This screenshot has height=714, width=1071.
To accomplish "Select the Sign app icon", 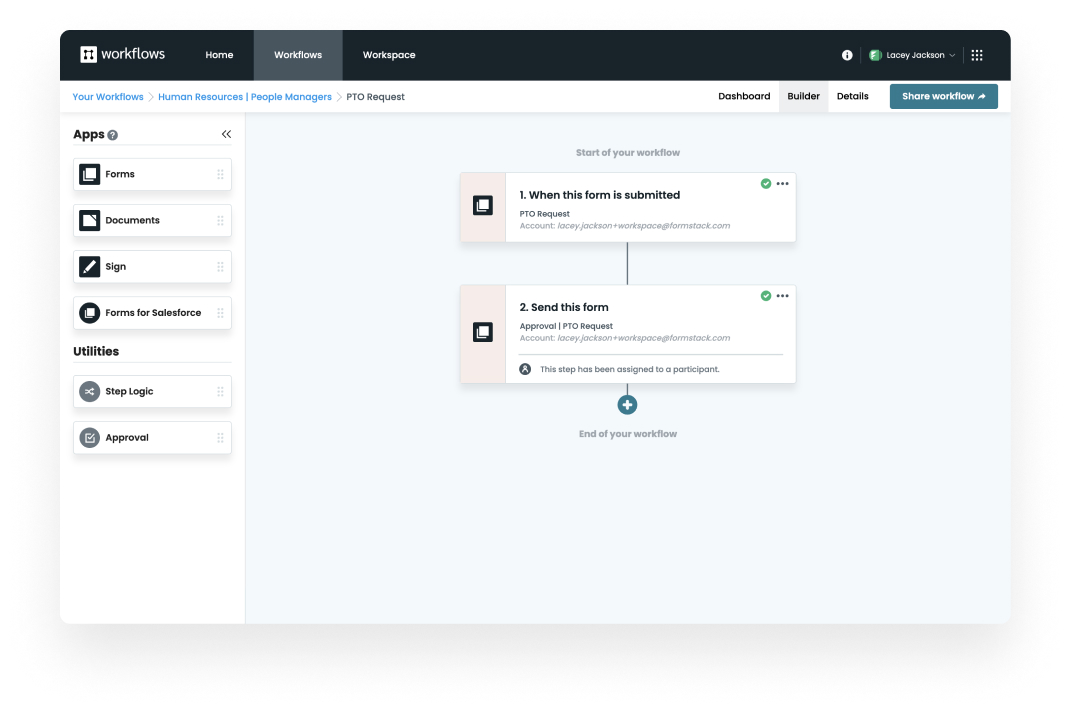I will click(x=89, y=266).
